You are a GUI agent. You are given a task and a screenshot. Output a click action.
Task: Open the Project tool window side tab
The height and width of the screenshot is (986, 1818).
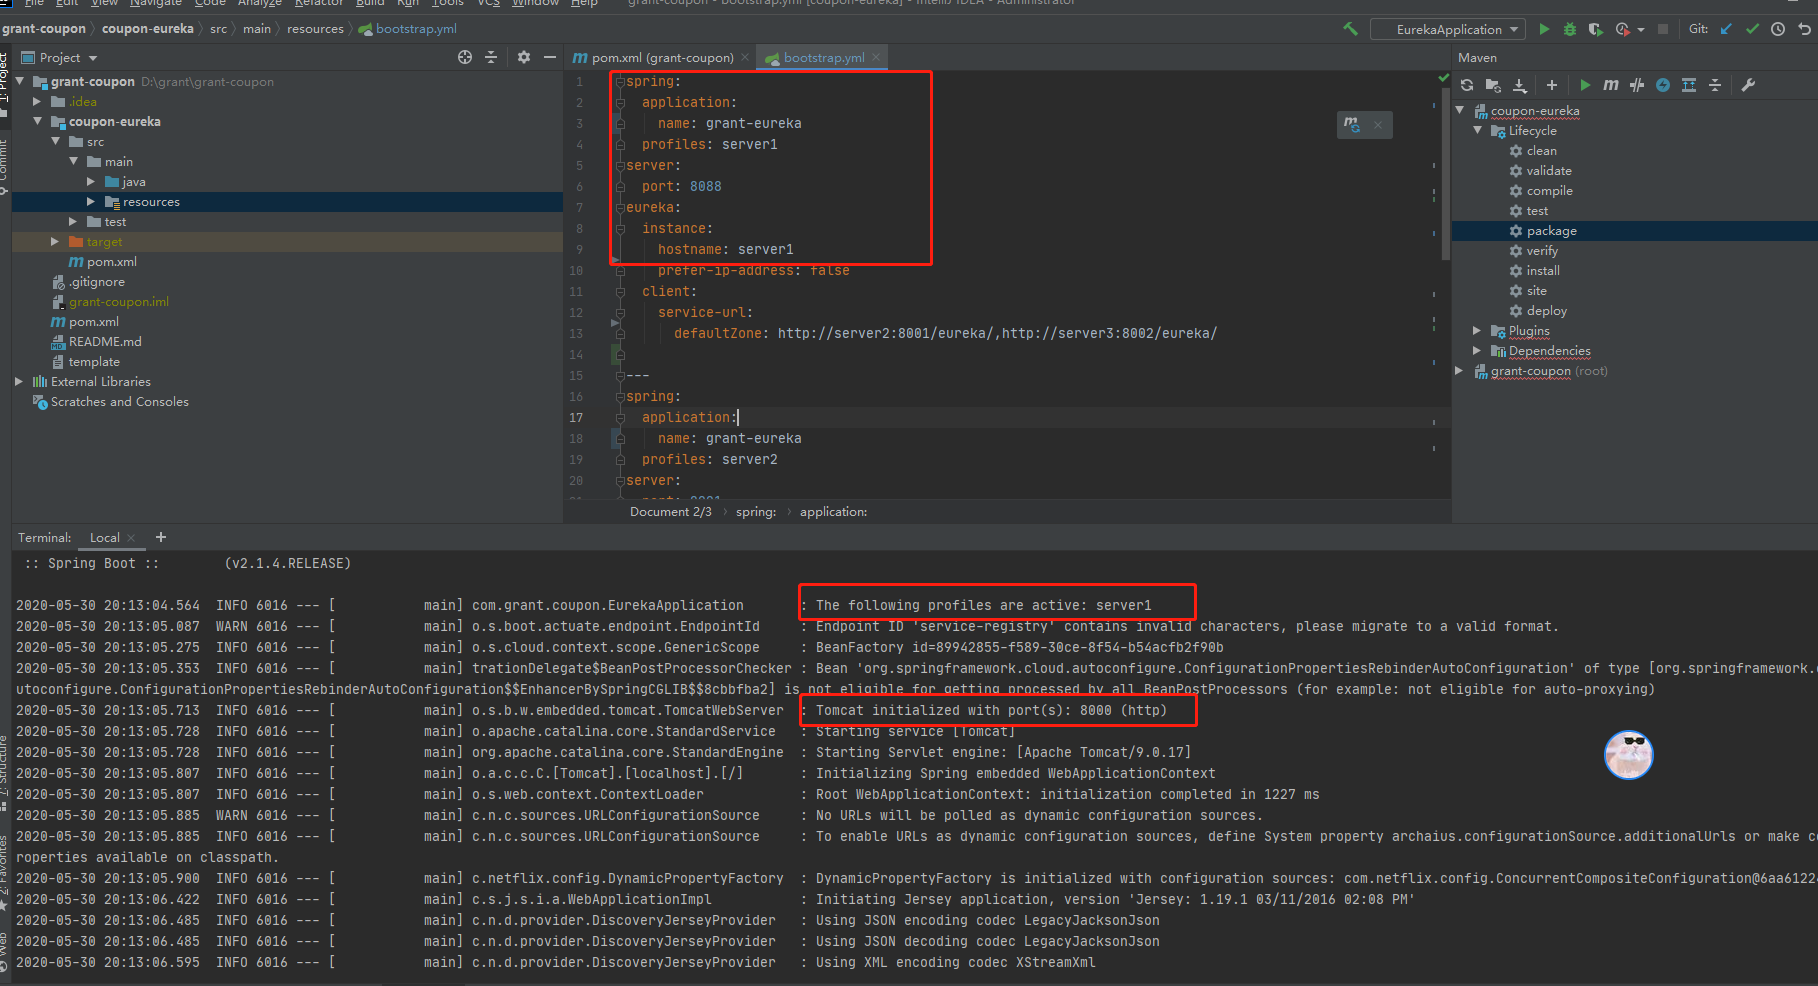coord(5,78)
